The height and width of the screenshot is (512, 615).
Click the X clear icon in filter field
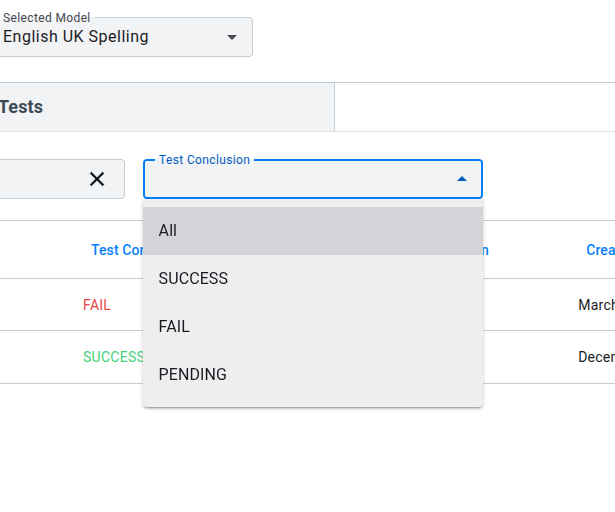(x=97, y=179)
